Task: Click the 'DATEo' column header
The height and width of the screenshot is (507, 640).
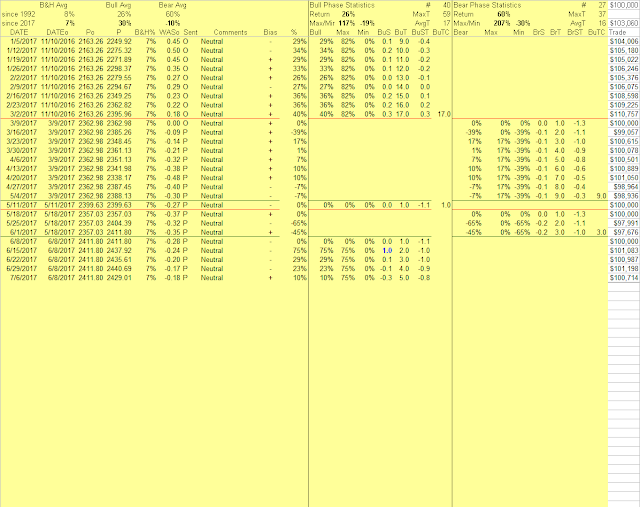Action: (x=58, y=32)
